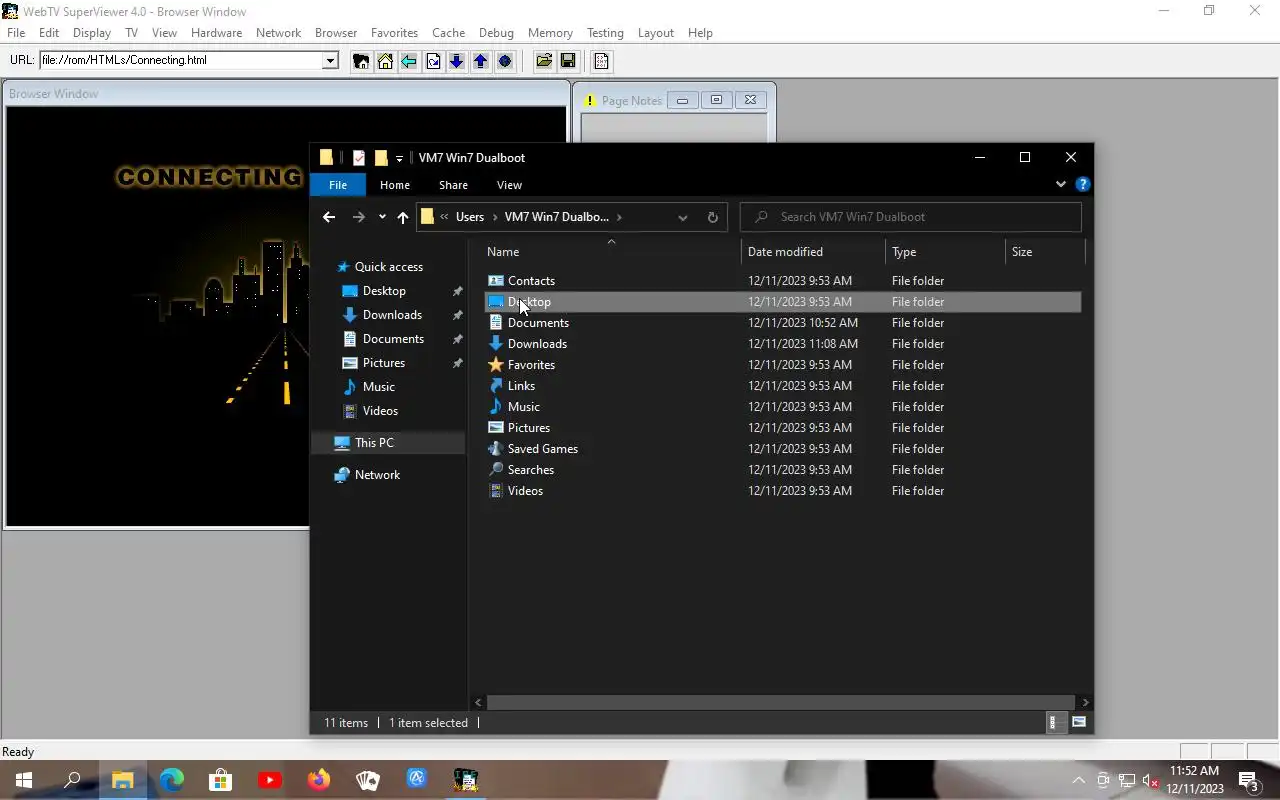Viewport: 1280px width, 800px height.
Task: Open the Hardware menu in WebTV SuperViewer
Action: tap(216, 33)
